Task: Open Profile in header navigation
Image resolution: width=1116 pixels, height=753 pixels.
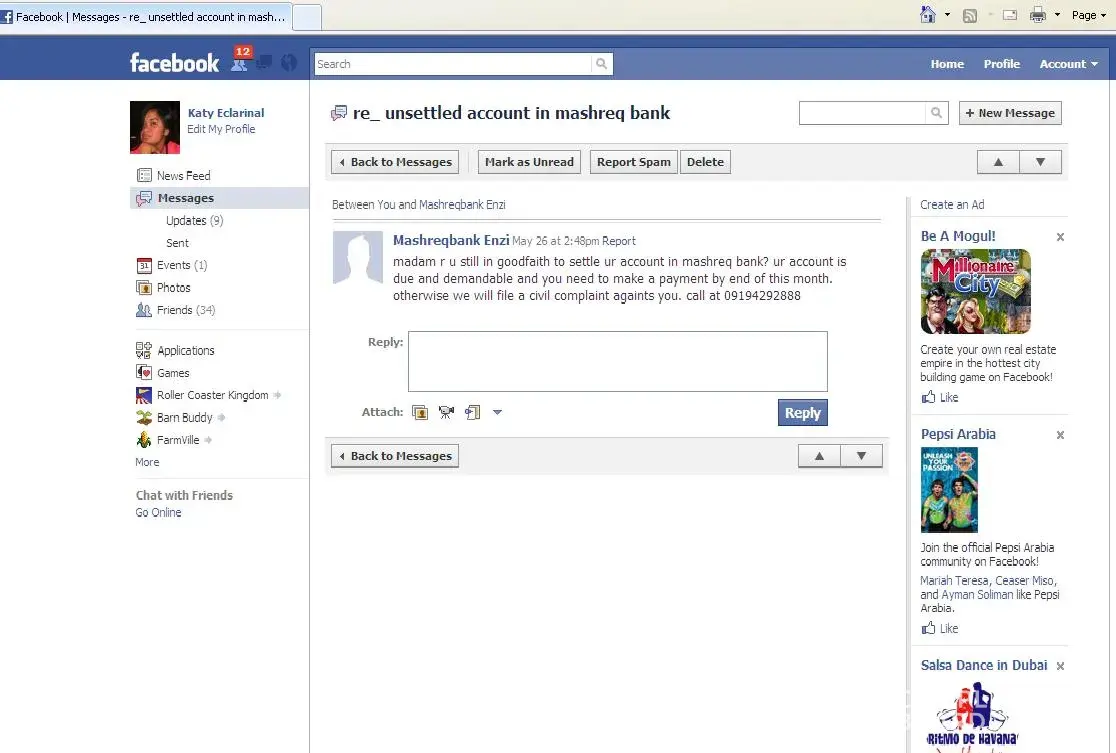Action: pos(1001,64)
